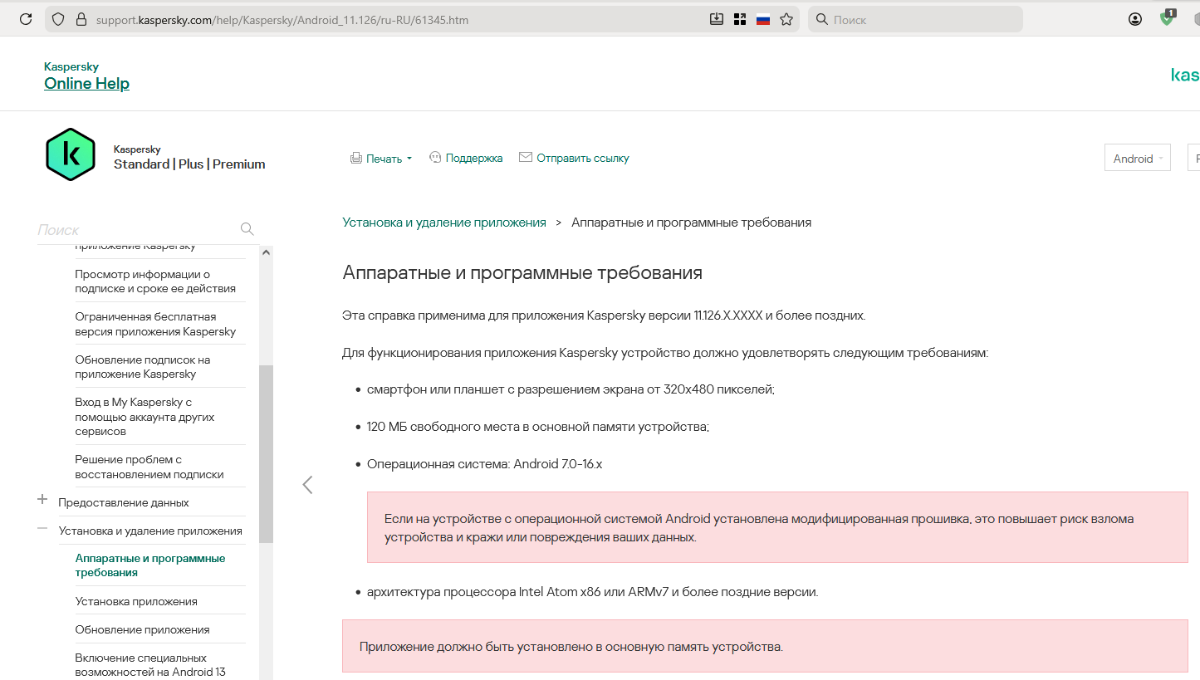Select Предоставление данных in sidebar

(123, 502)
